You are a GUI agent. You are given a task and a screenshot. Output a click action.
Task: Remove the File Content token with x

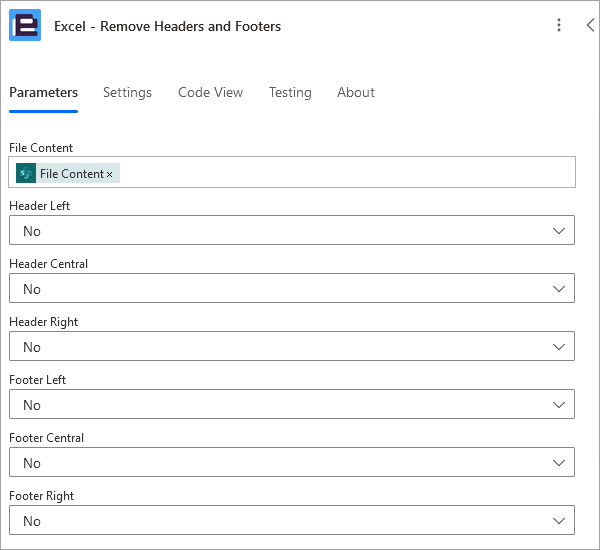pyautogui.click(x=110, y=175)
